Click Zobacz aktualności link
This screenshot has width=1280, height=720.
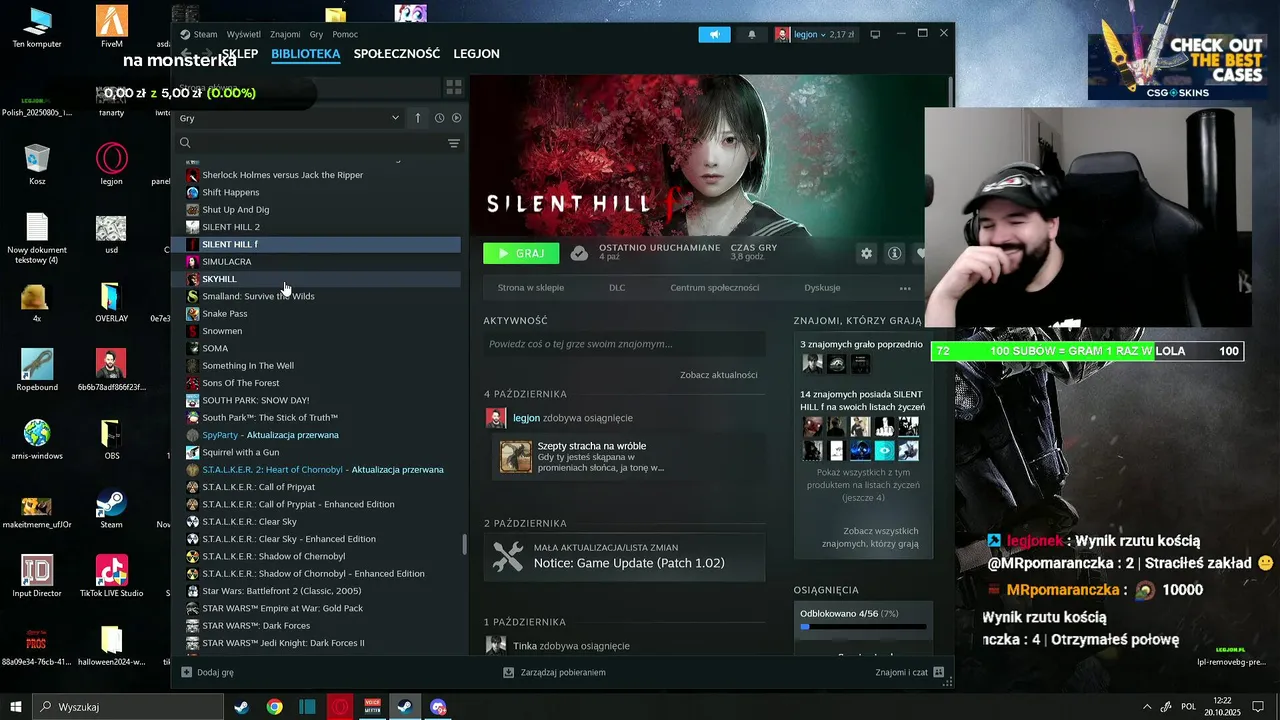pos(719,375)
